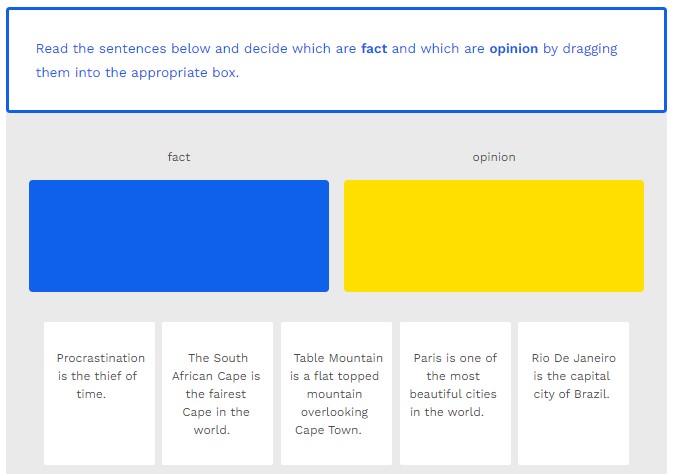Click the 'opinion' label above the yellow box
This screenshot has height=474, width=673.
(494, 157)
